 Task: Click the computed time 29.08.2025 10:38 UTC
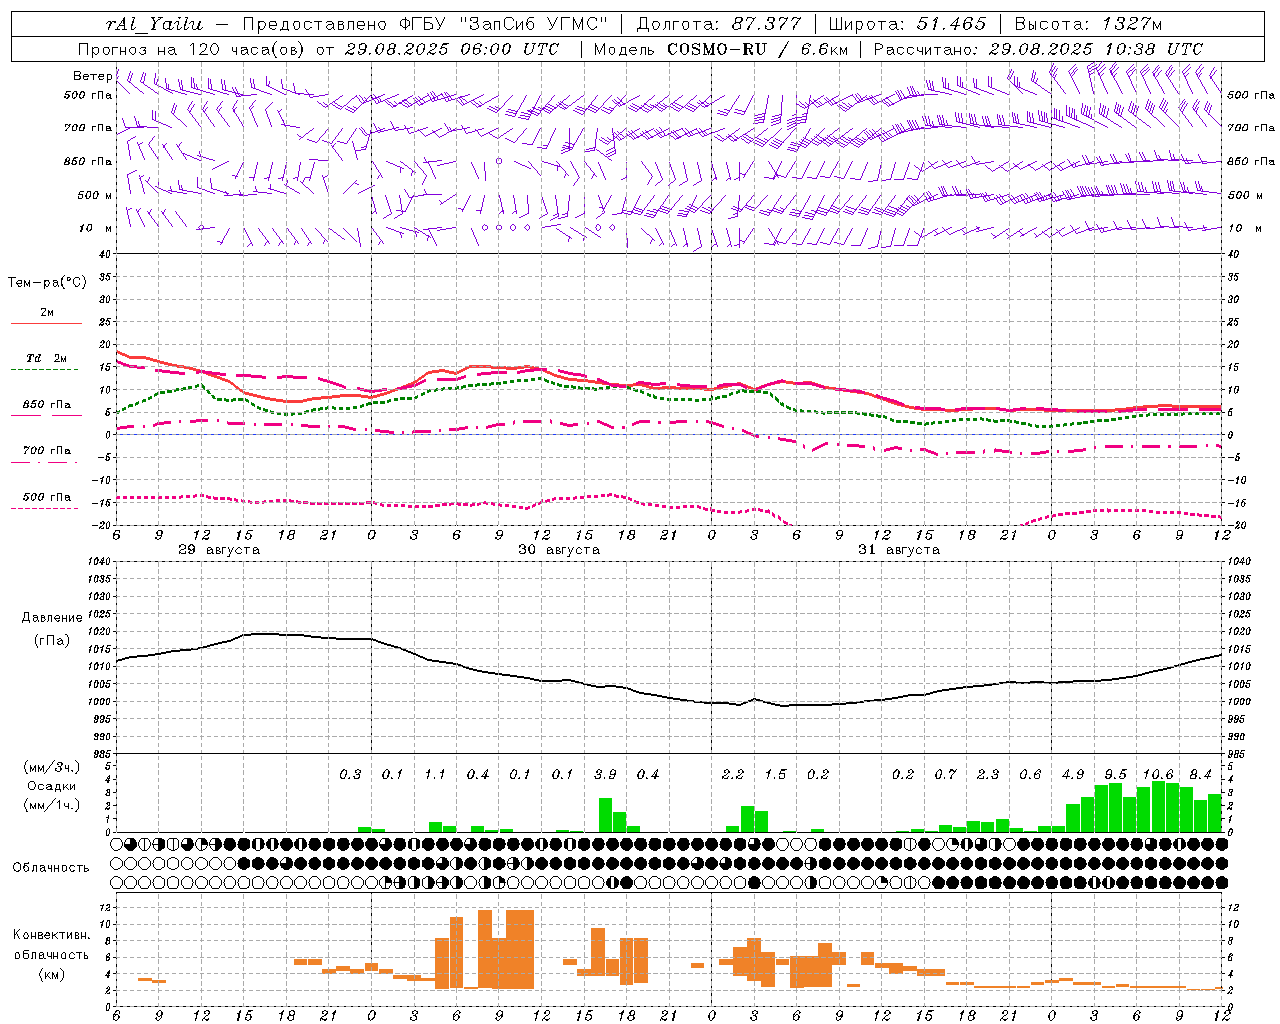click(1096, 49)
